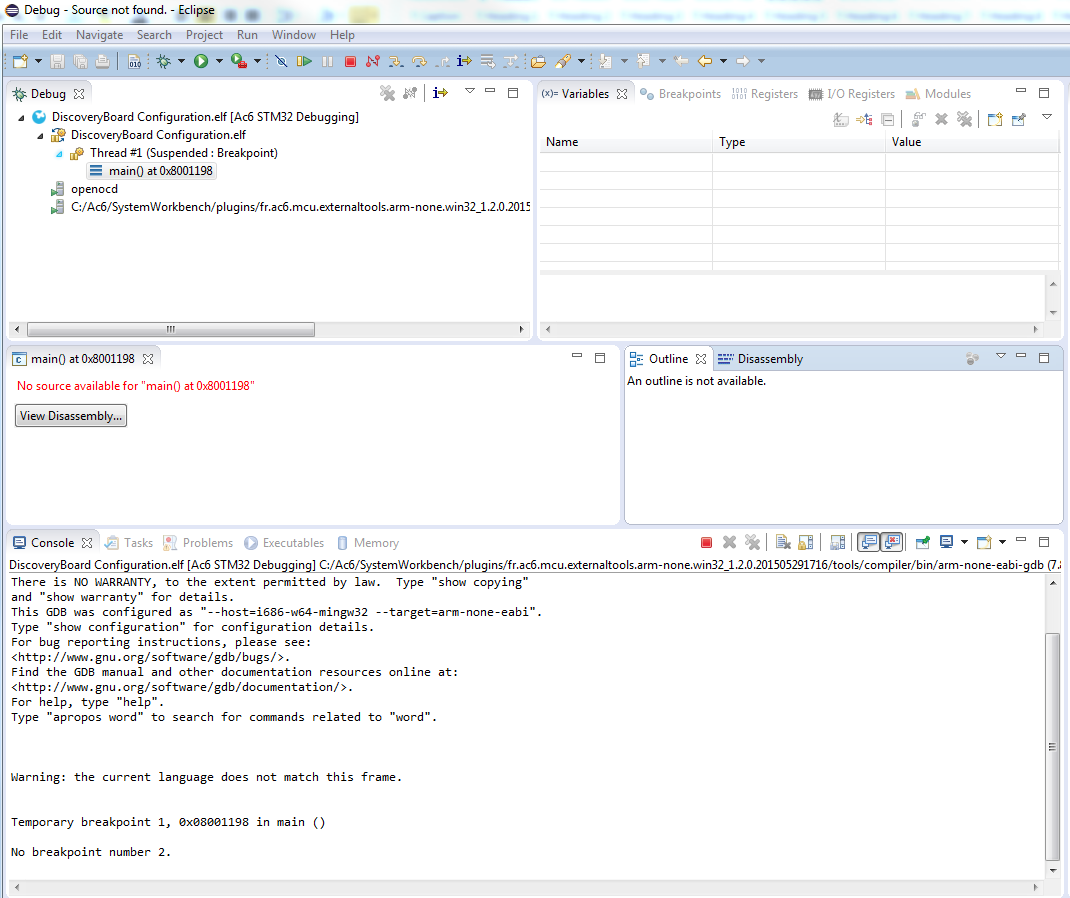Collapse Thread #1 tree node
The image size is (1070, 898).
(x=60, y=153)
